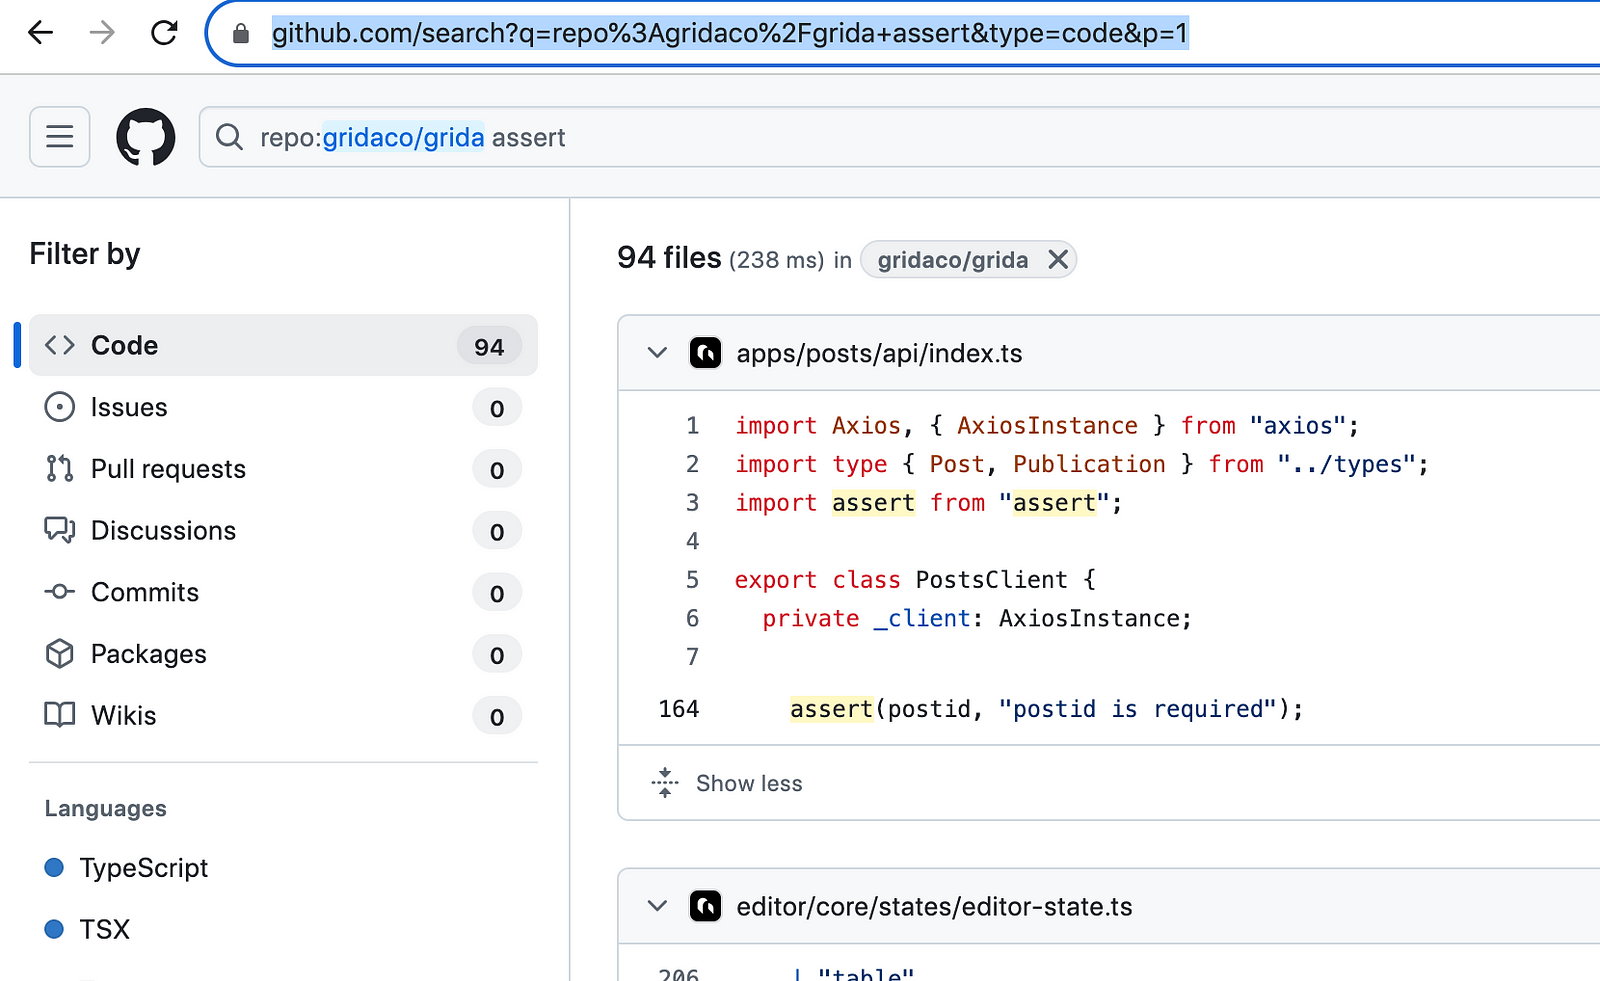The height and width of the screenshot is (981, 1600).
Task: Open repo avatar beside apps/posts/api/index.ts
Action: [705, 353]
